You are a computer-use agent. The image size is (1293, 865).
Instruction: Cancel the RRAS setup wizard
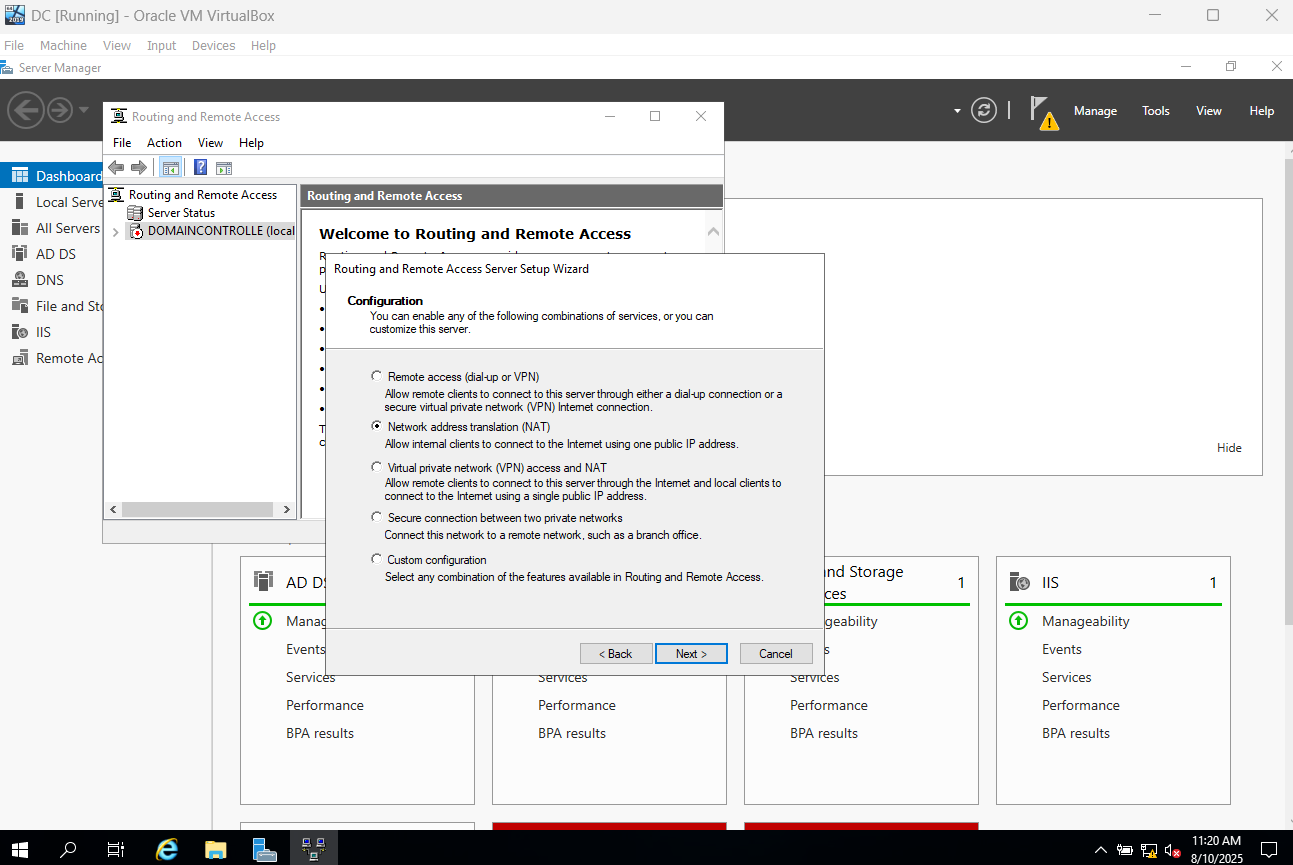pos(776,653)
